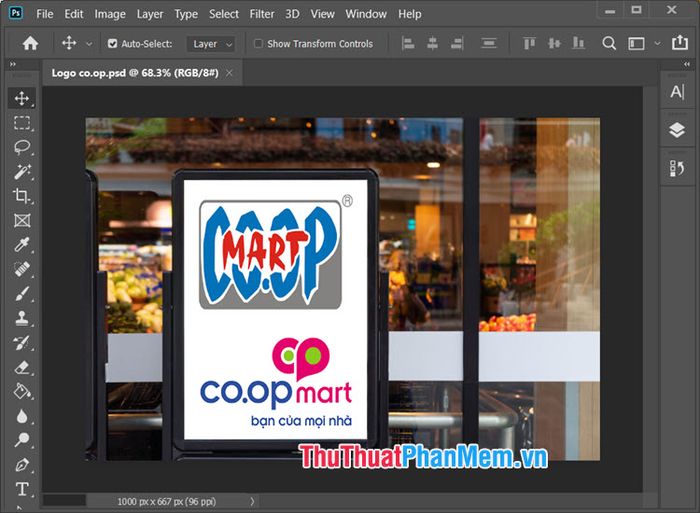Expand the toolbox panel
This screenshot has height=513, width=700.
point(13,64)
